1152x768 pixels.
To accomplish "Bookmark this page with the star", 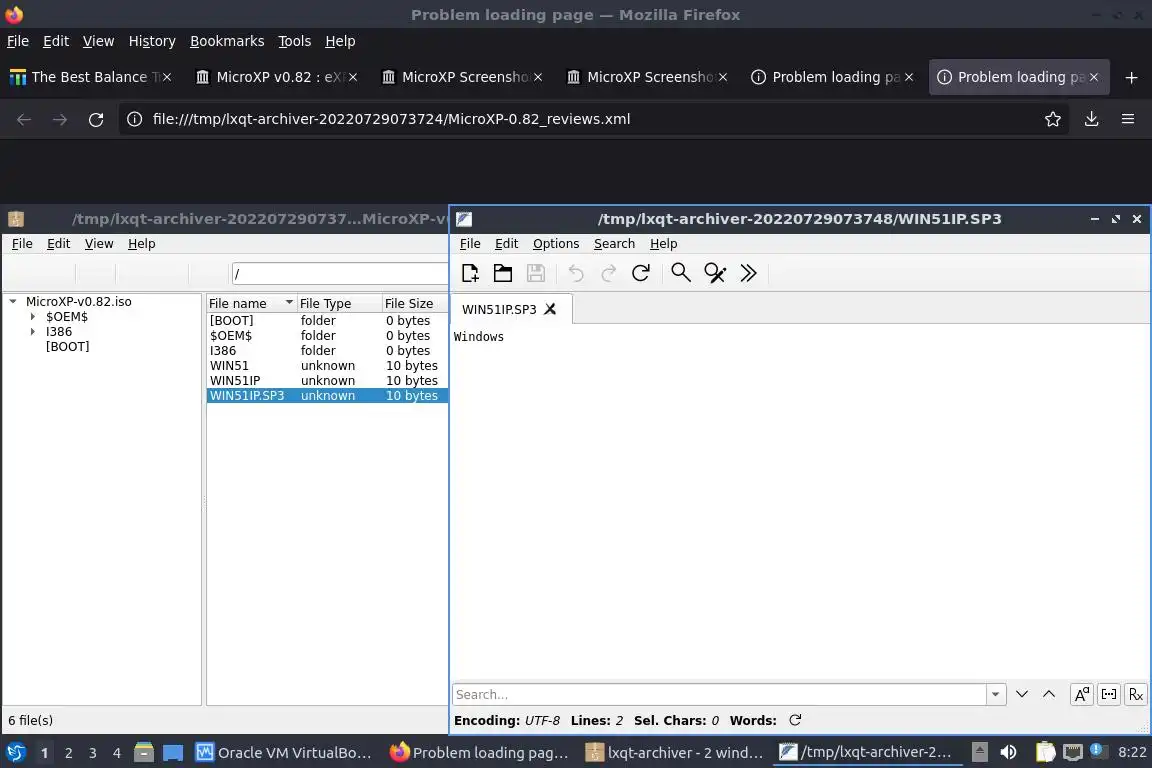I will 1053,119.
